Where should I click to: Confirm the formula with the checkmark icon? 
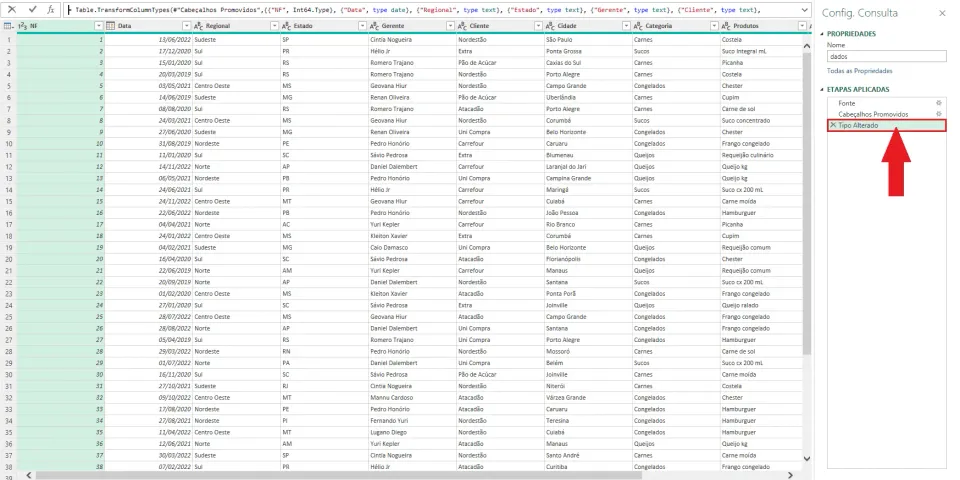click(33, 10)
